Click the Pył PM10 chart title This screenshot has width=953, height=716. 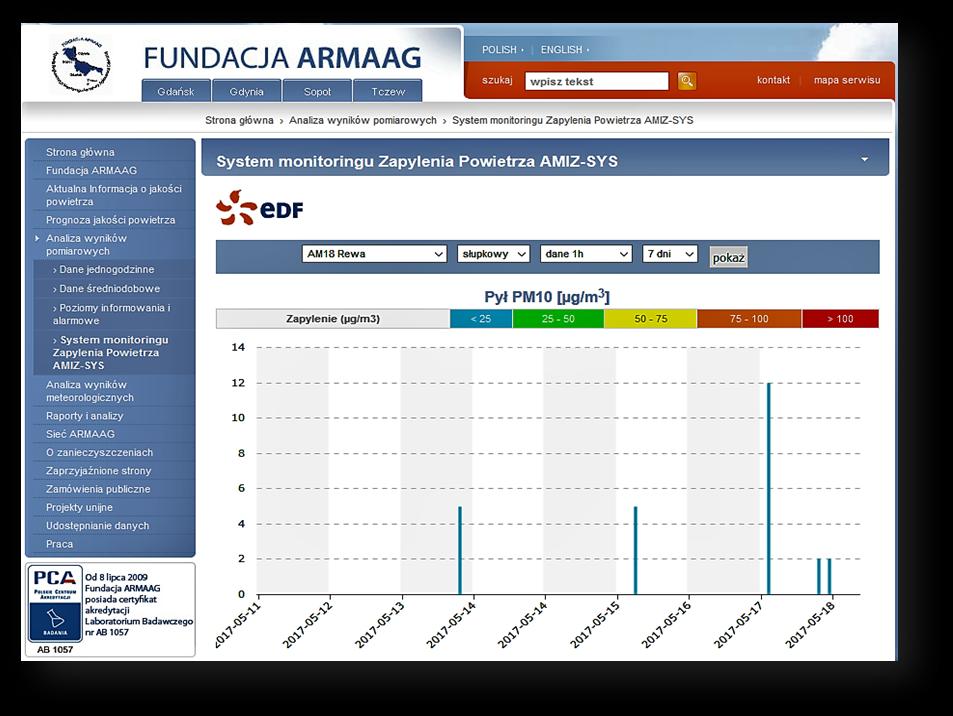pos(546,297)
